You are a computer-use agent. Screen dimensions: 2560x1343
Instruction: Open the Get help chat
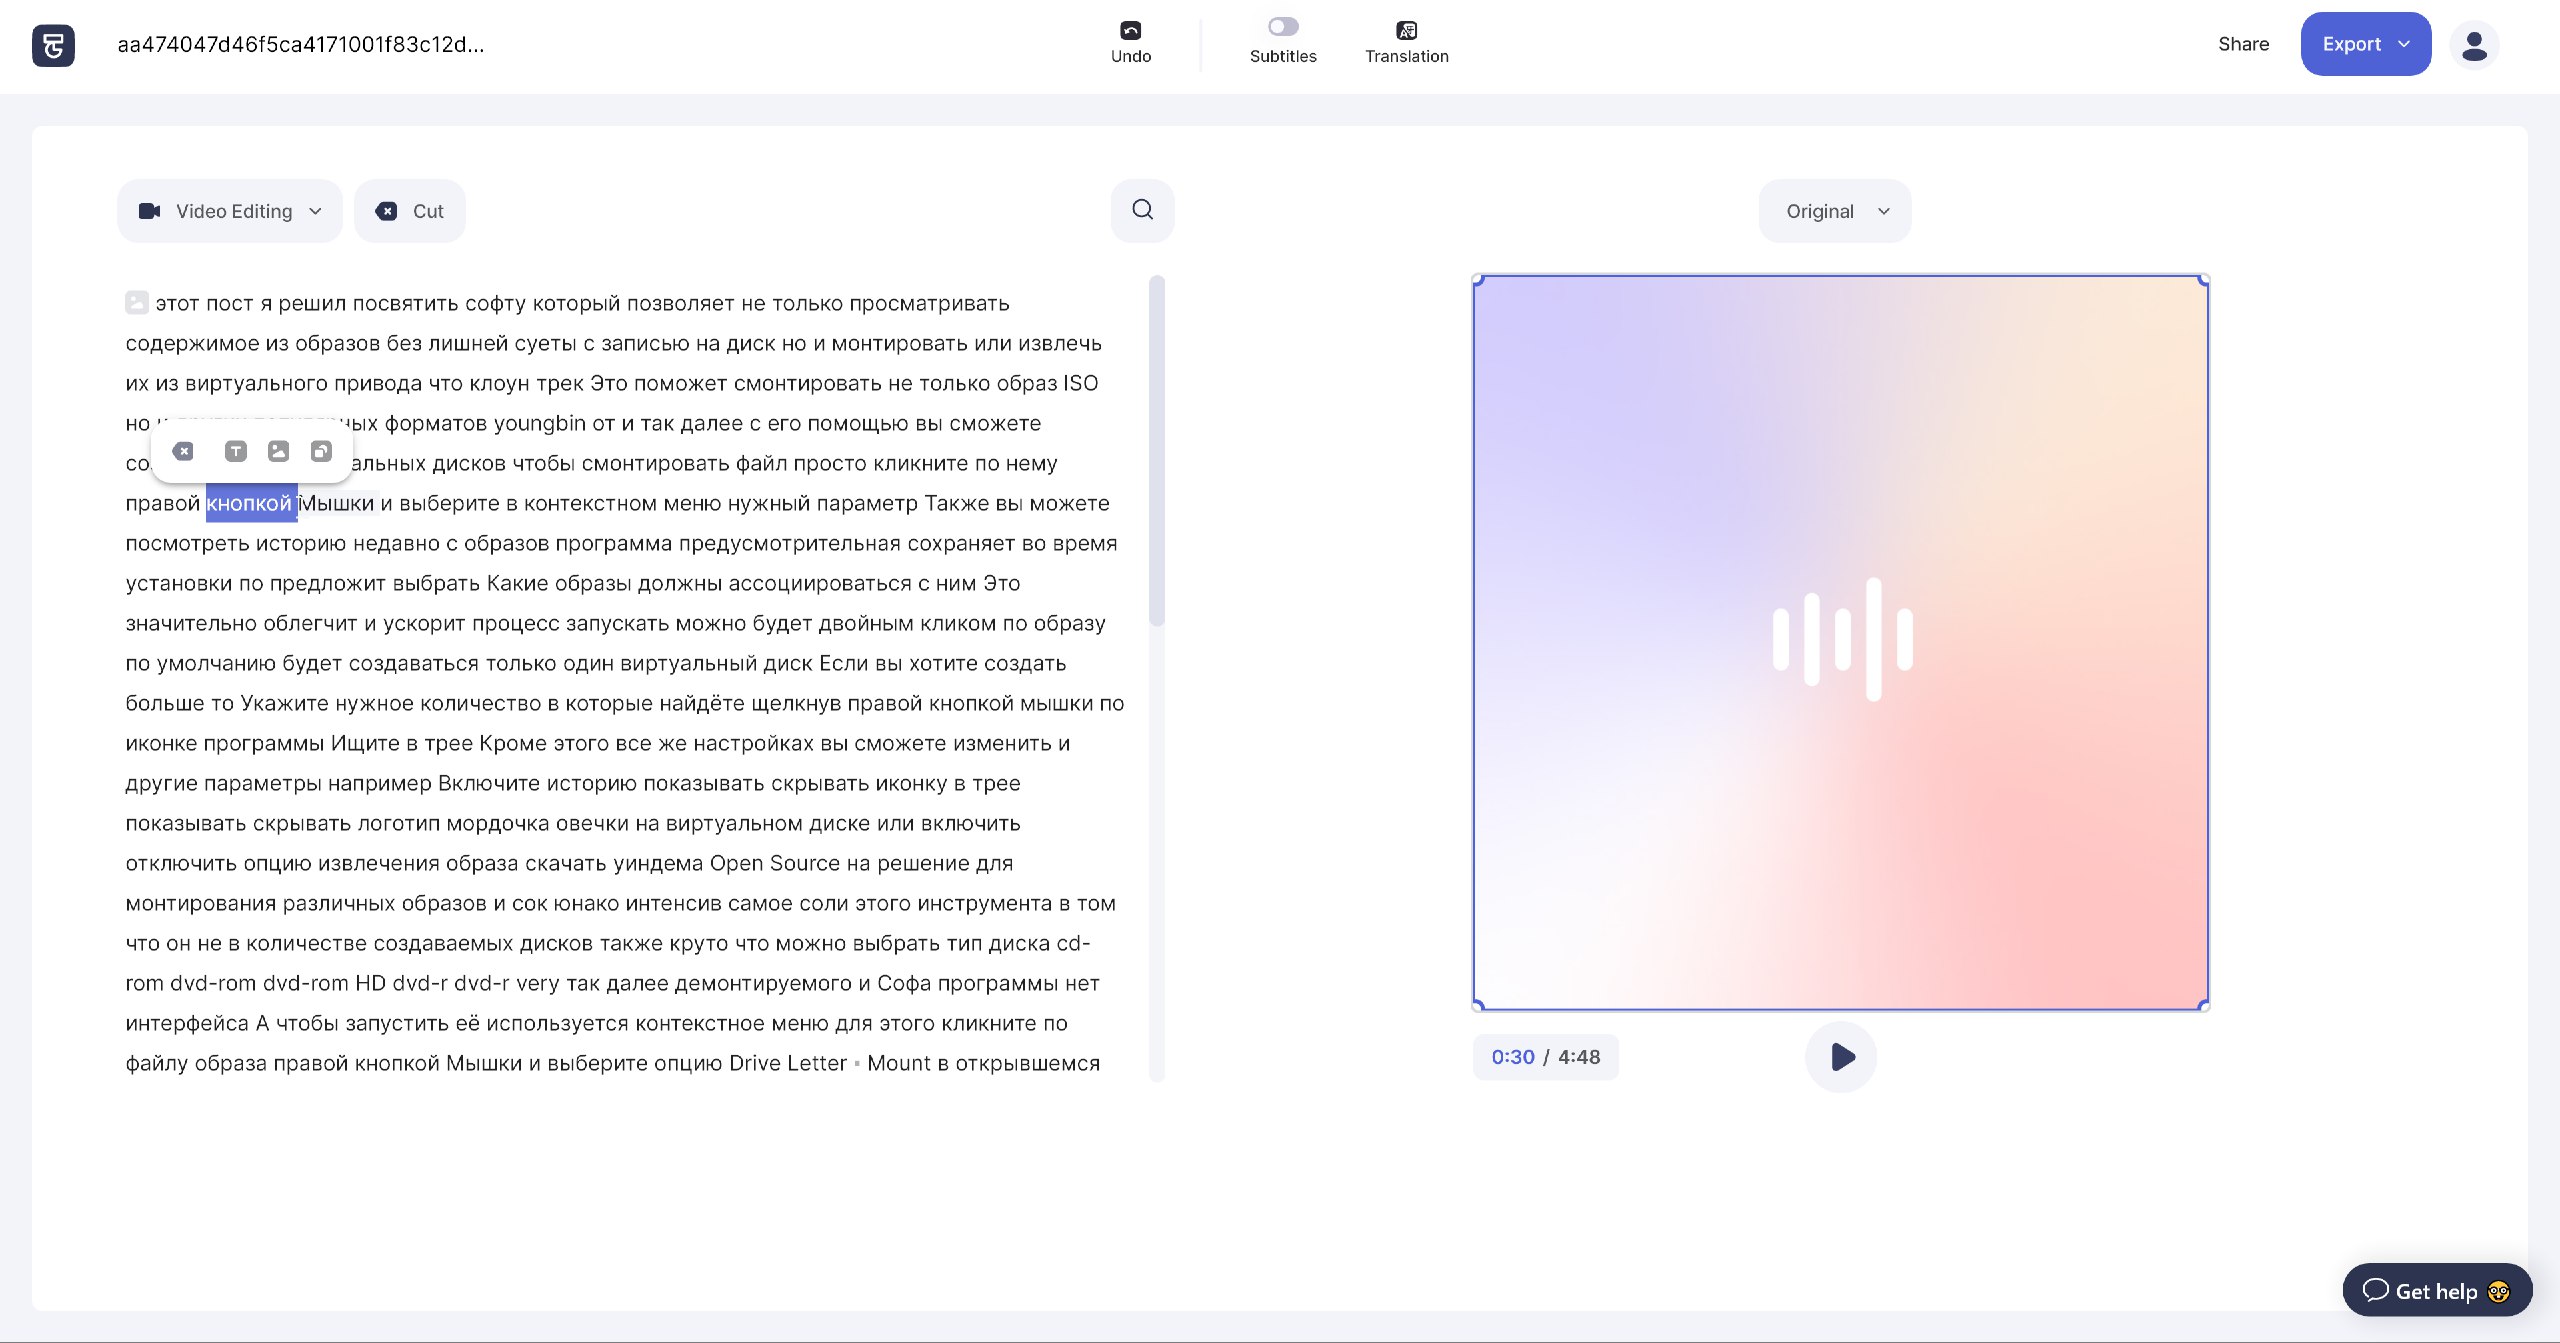2437,1291
